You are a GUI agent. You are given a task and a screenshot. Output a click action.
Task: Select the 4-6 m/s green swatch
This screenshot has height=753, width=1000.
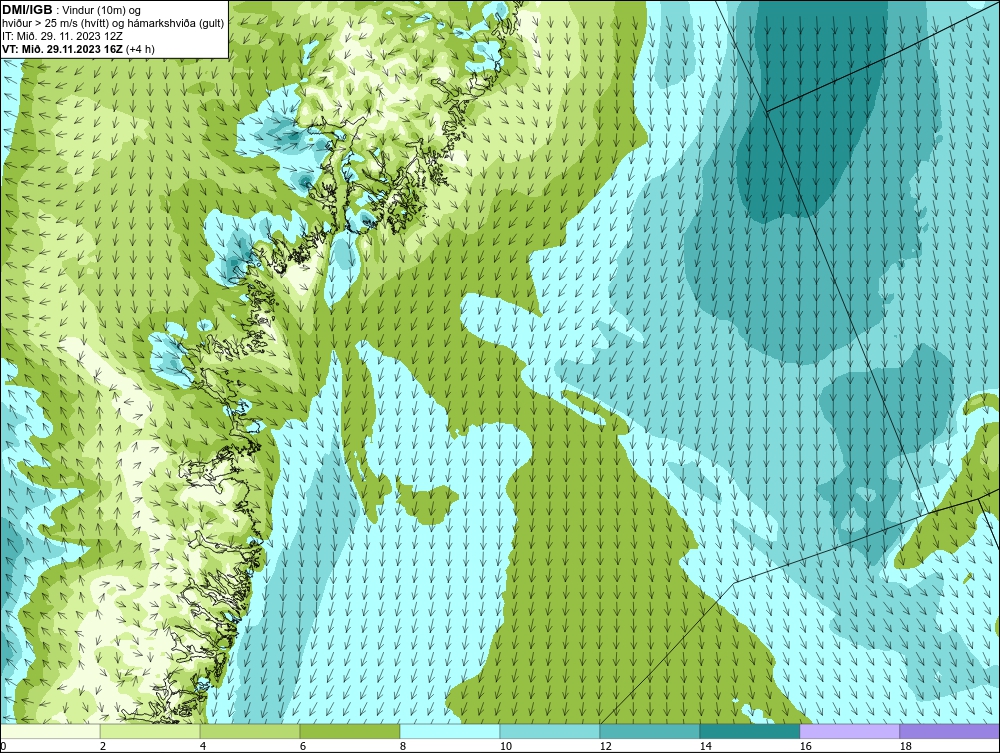pyautogui.click(x=250, y=731)
